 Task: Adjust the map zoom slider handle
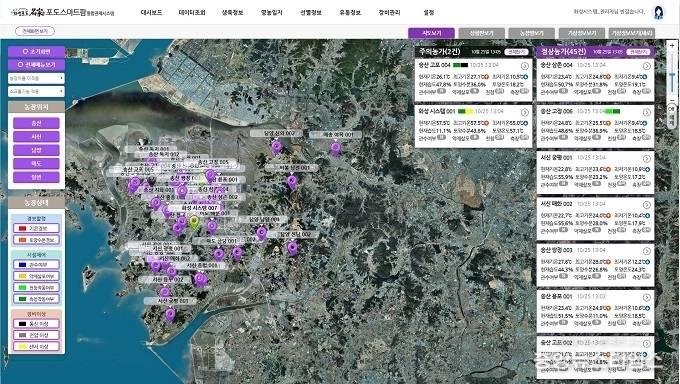pos(672,77)
